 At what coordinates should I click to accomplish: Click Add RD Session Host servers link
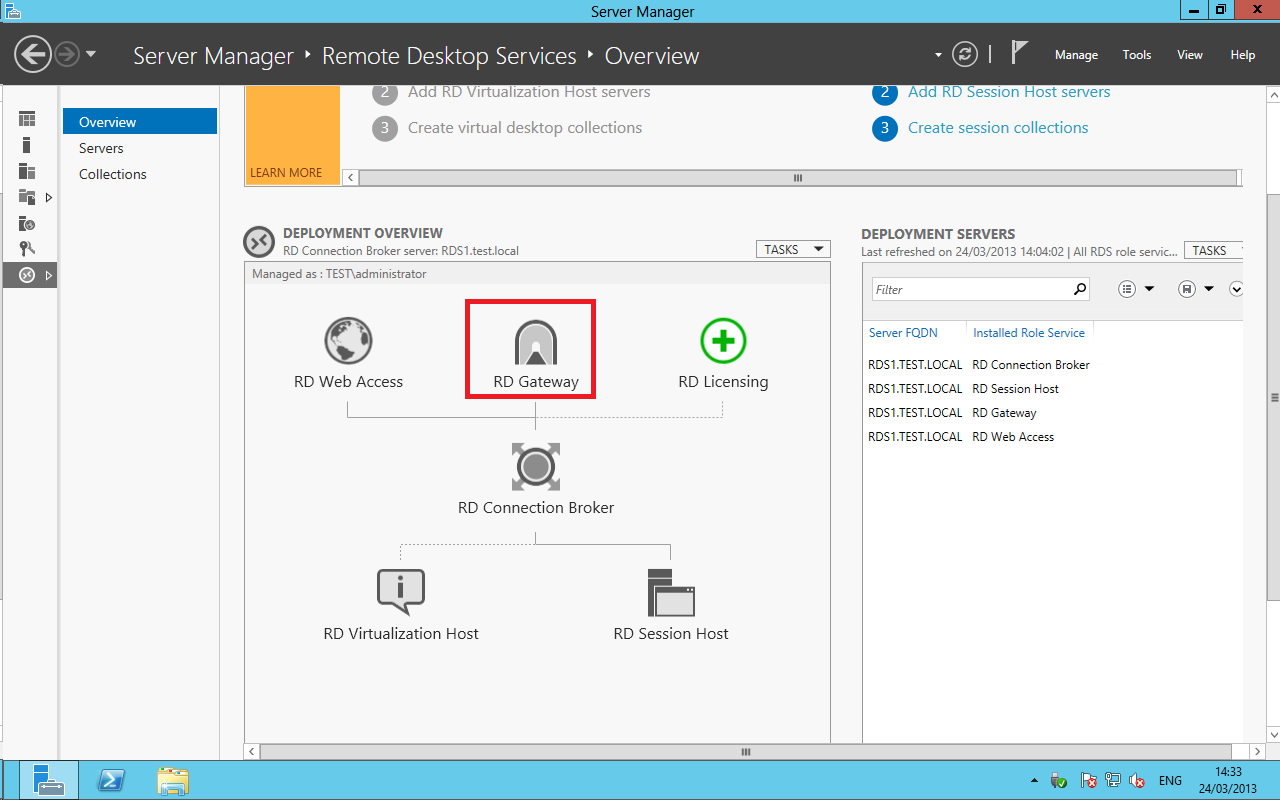coord(1009,92)
